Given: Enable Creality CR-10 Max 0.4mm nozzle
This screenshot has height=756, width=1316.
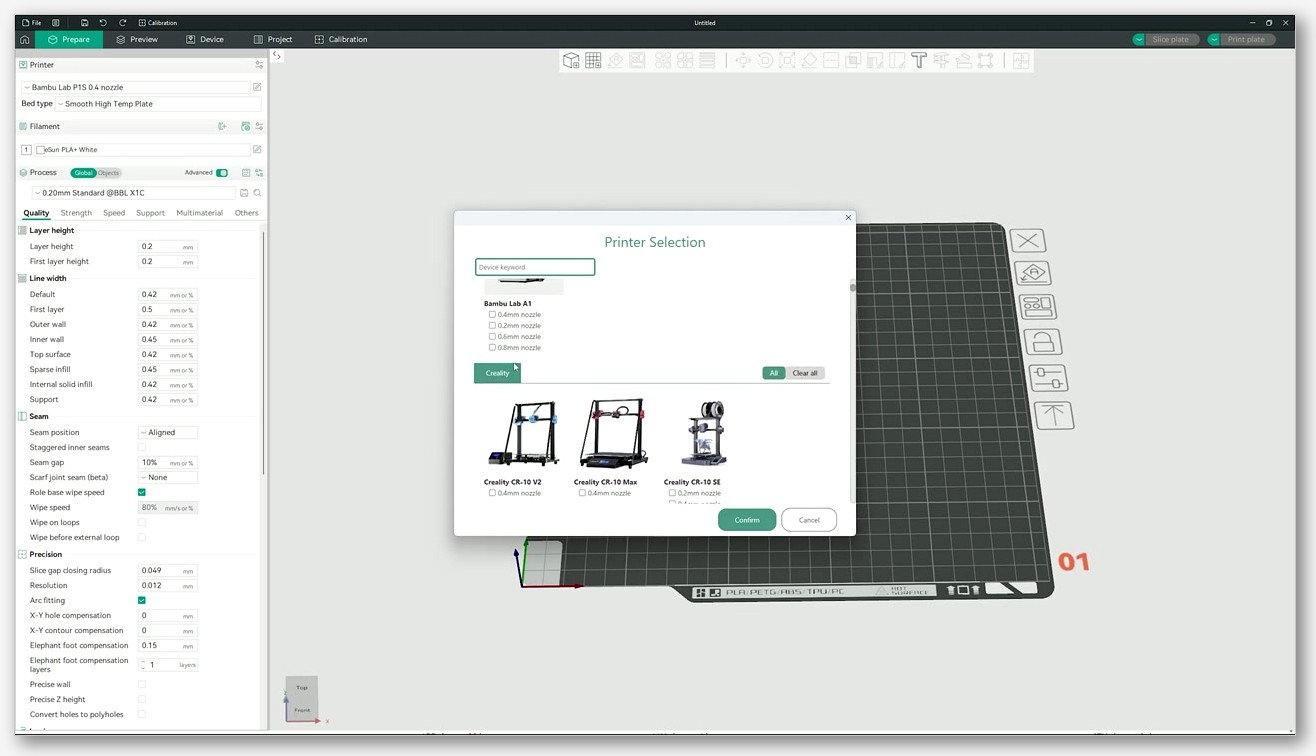Looking at the screenshot, I should (x=582, y=493).
